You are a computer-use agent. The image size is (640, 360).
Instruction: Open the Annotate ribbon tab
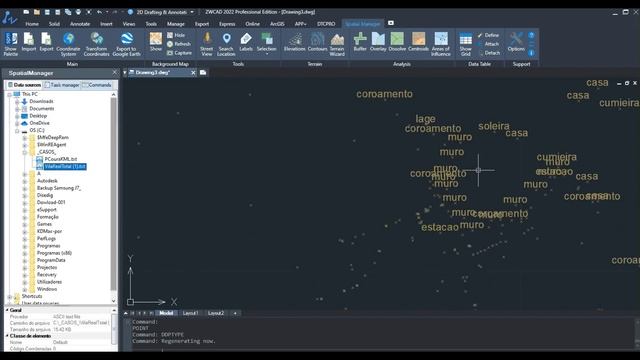click(x=80, y=24)
